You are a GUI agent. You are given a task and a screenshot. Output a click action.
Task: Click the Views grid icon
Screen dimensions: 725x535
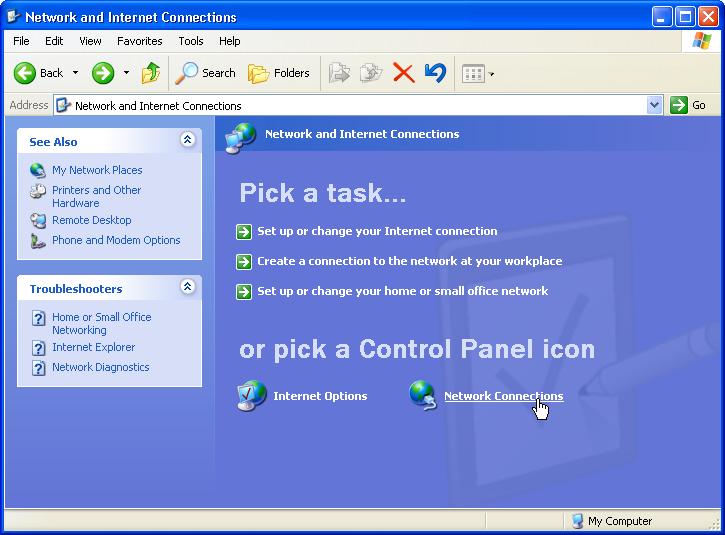click(x=473, y=74)
